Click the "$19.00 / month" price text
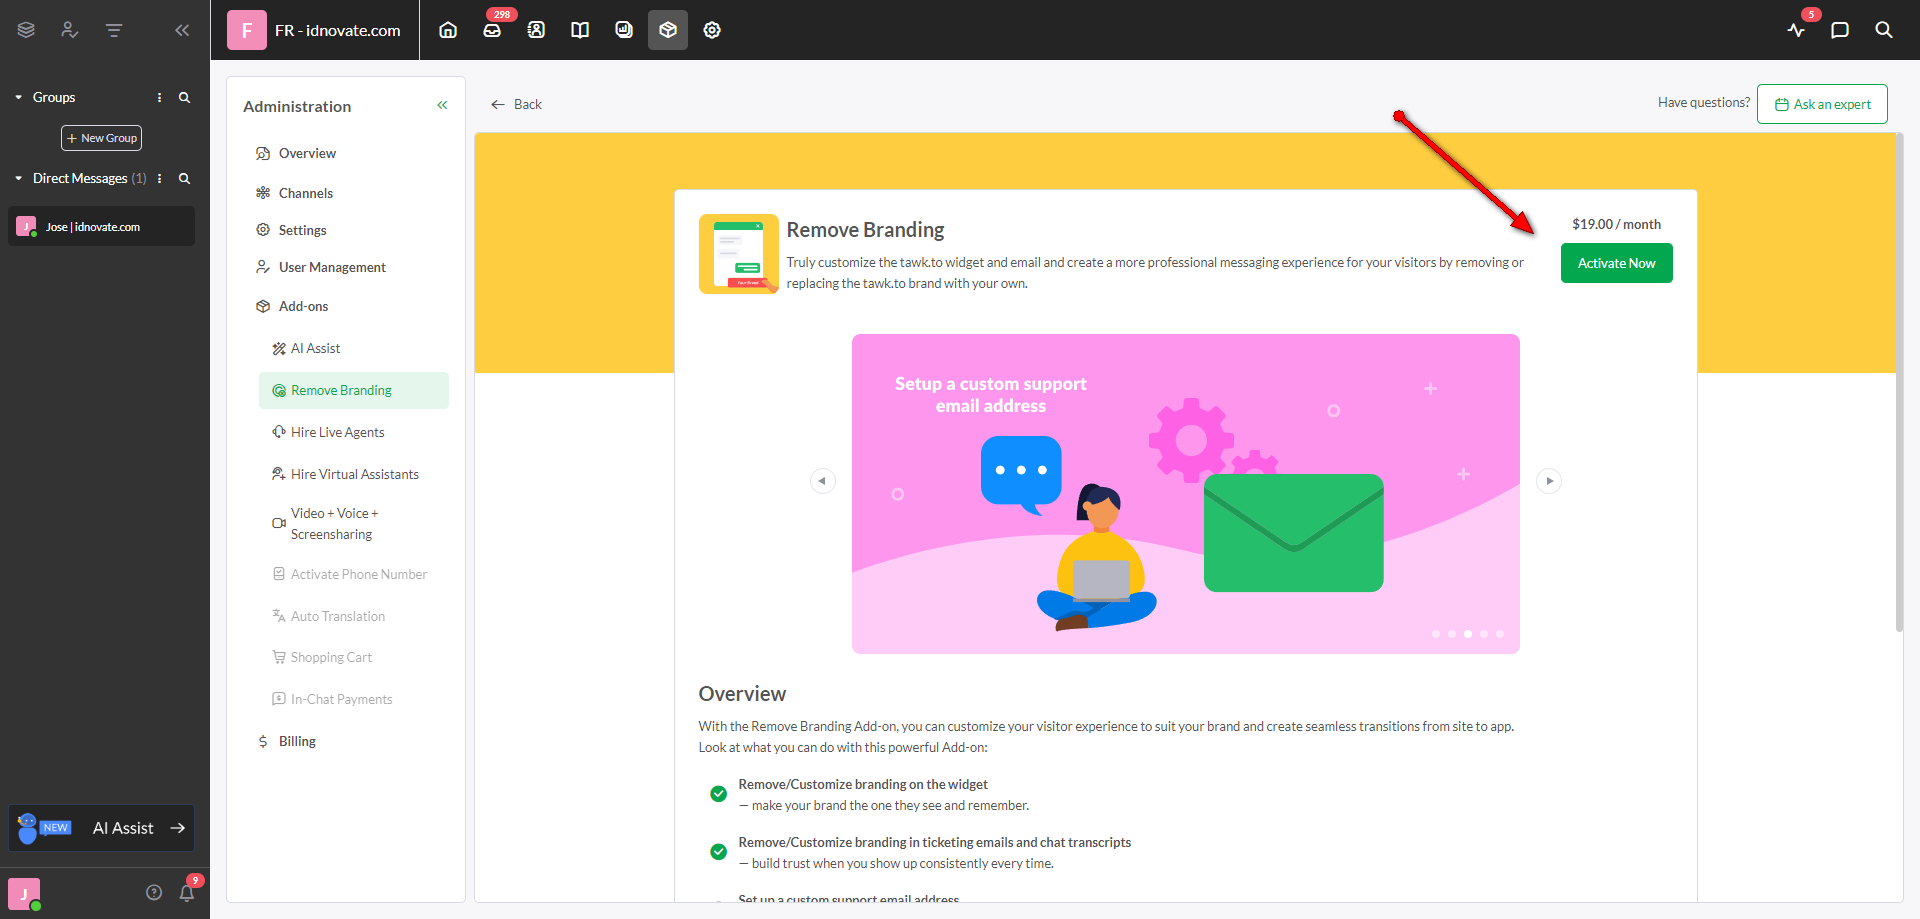 [x=1616, y=224]
